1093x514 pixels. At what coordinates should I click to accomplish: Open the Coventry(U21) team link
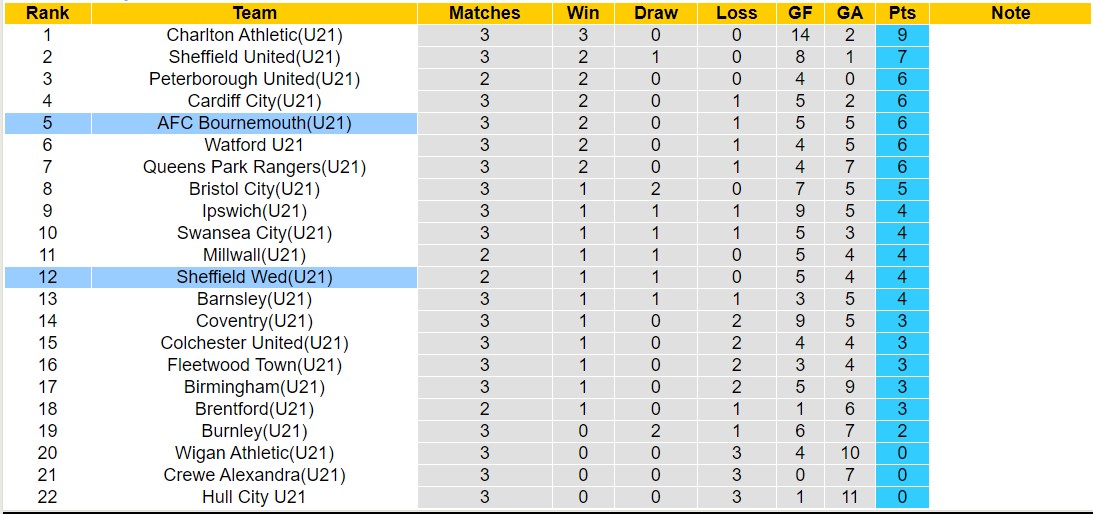pos(254,321)
